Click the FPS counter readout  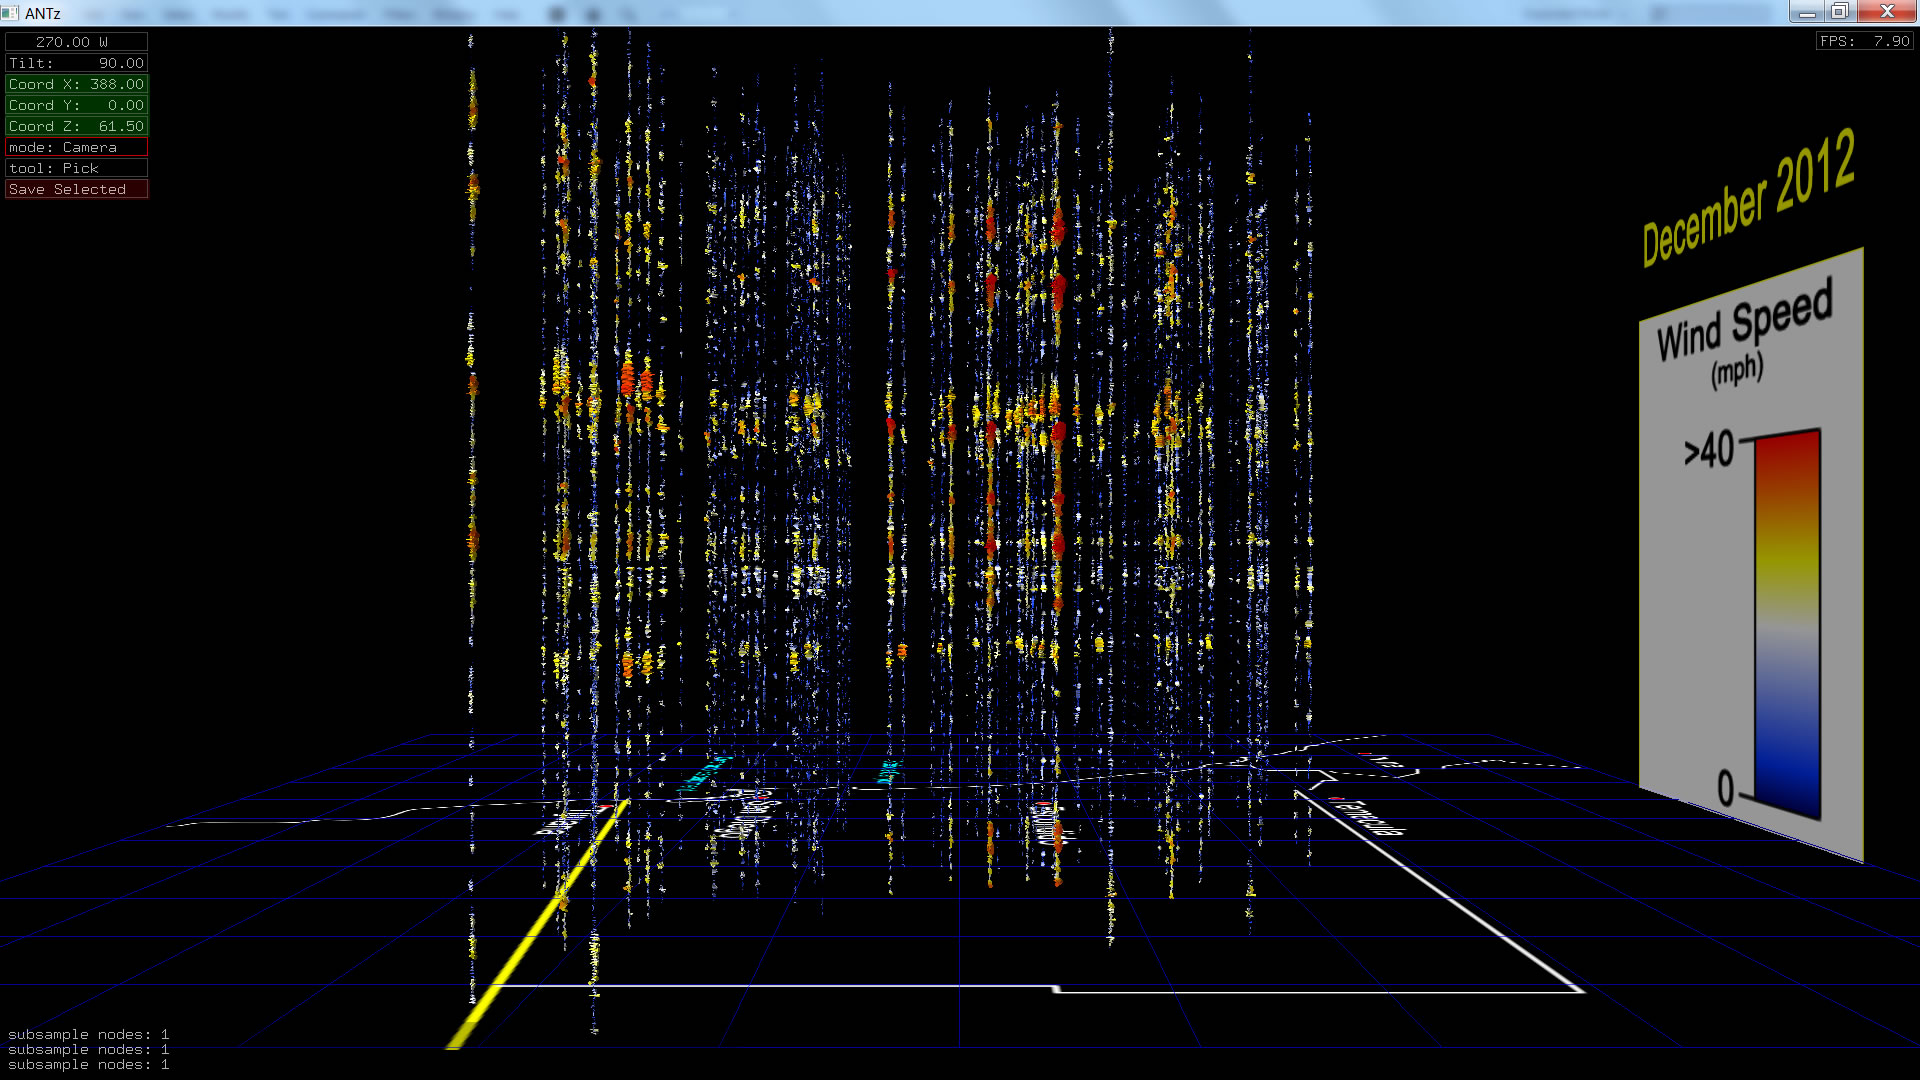point(1864,41)
